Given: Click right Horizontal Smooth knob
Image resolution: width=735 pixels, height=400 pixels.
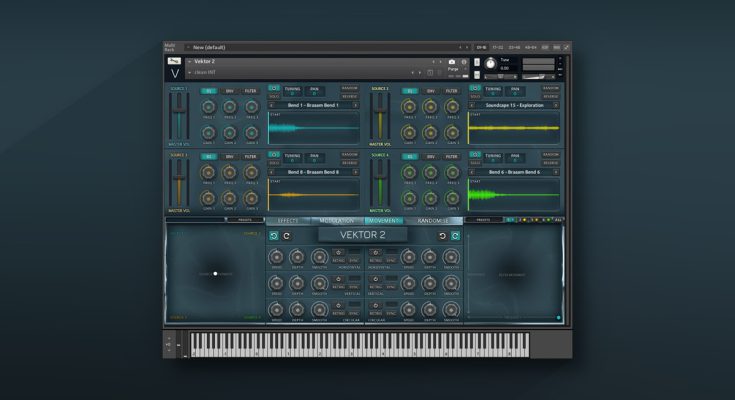Looking at the screenshot, I should (x=451, y=257).
